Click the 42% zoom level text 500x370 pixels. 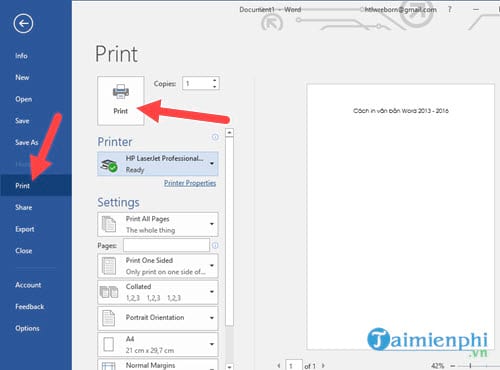pyautogui.click(x=438, y=366)
